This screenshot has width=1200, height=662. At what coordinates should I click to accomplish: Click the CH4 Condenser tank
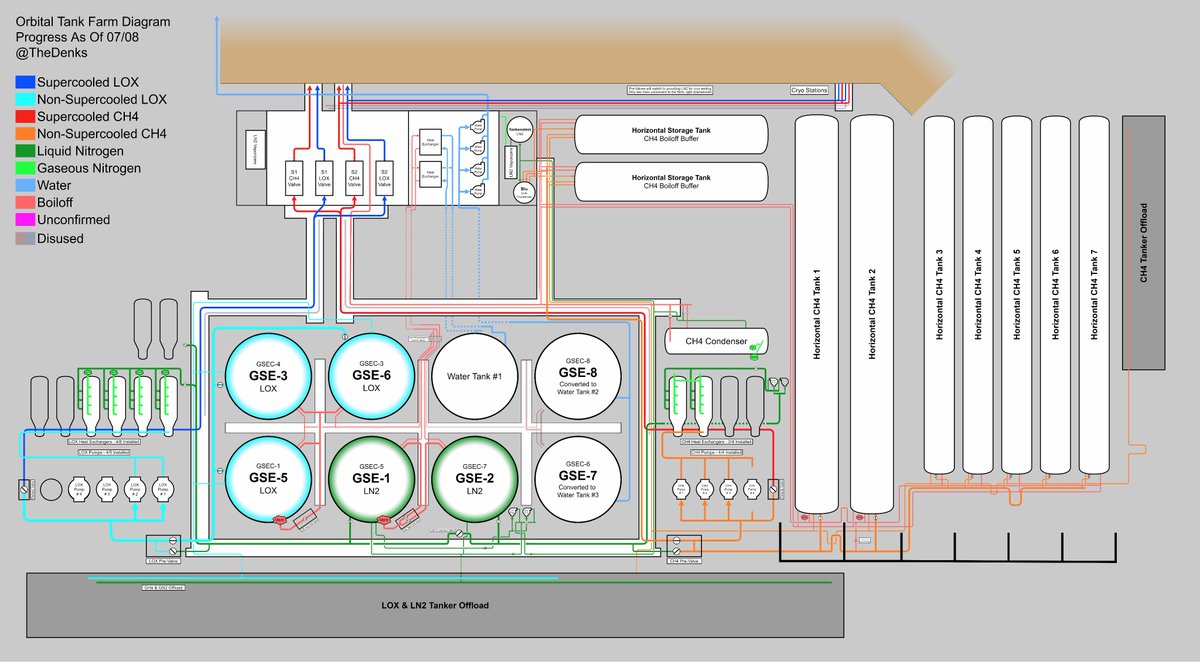[x=716, y=341]
